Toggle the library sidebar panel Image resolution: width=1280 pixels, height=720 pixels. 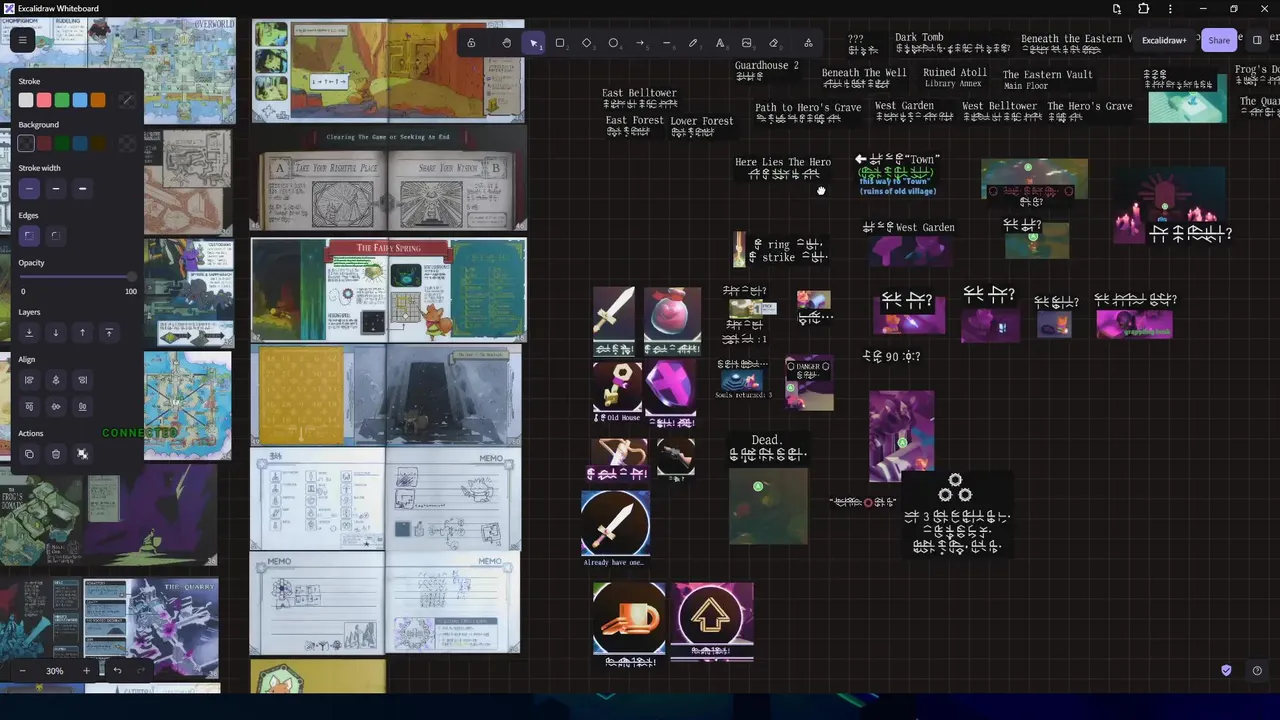tap(1257, 40)
